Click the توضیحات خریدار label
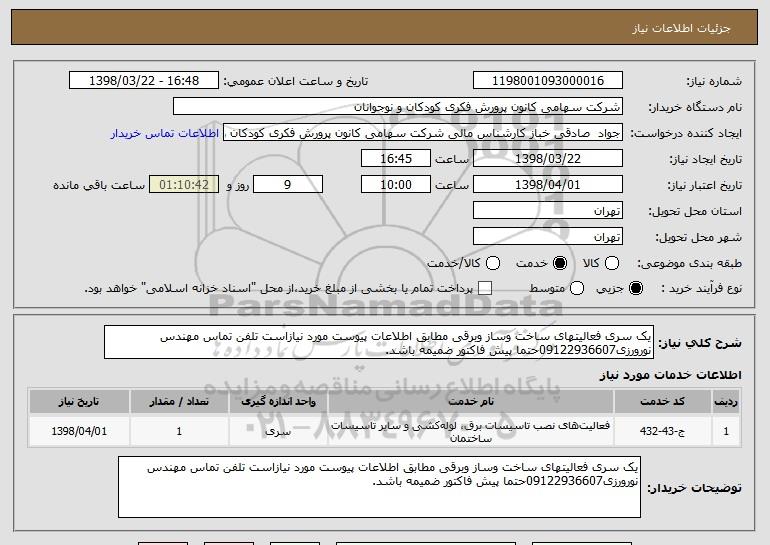This screenshot has height=545, width=770. point(694,488)
